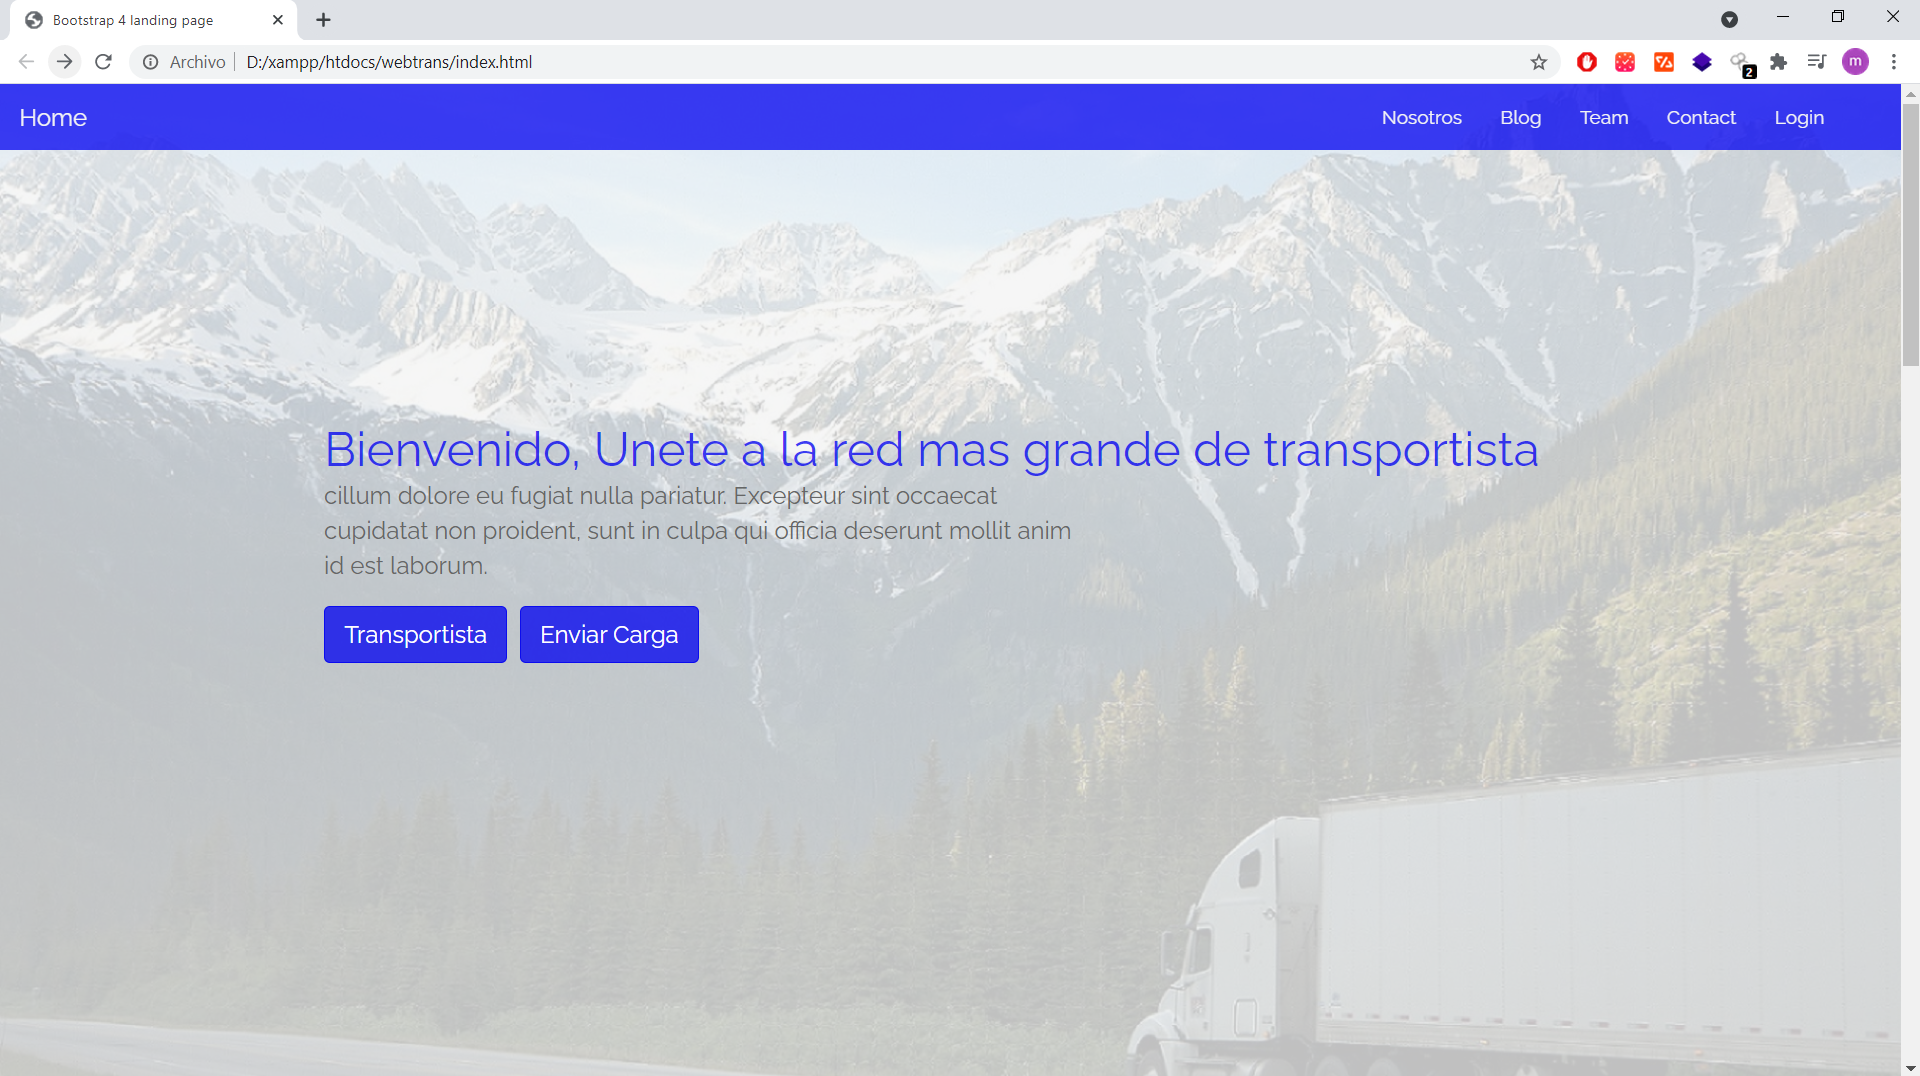Click the browser forward arrow
1920x1076 pixels.
click(65, 62)
